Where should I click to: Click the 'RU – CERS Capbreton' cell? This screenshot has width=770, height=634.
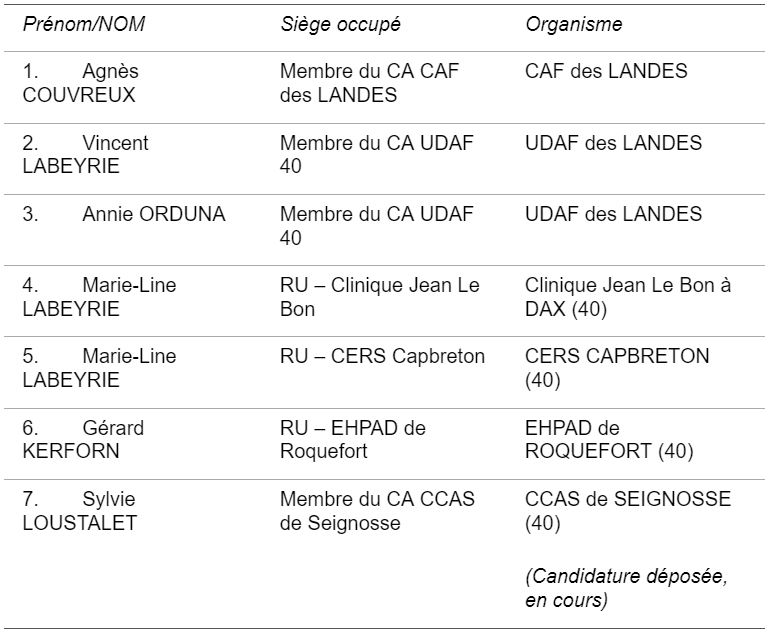pos(382,357)
